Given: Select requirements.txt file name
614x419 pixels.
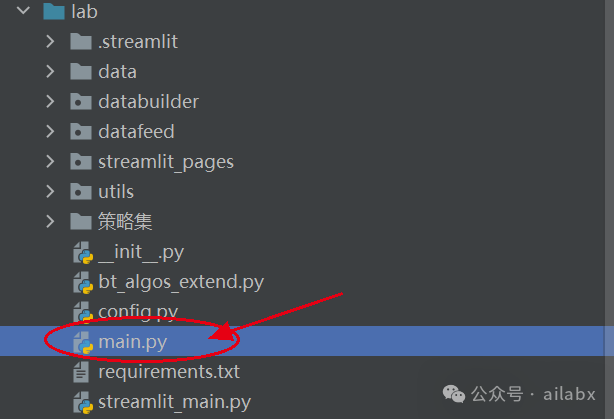Looking at the screenshot, I should pos(169,372).
